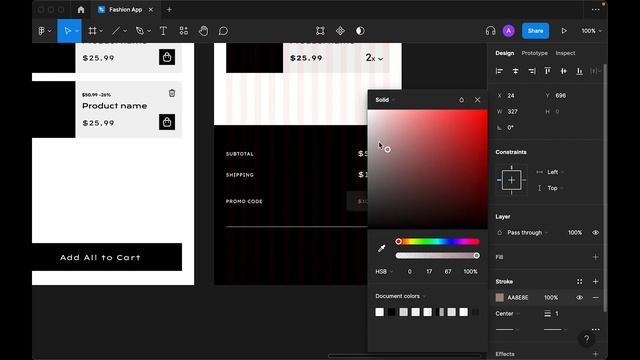Go to the home screen icon
Viewport: 640px width, 360px height.
coord(81,10)
